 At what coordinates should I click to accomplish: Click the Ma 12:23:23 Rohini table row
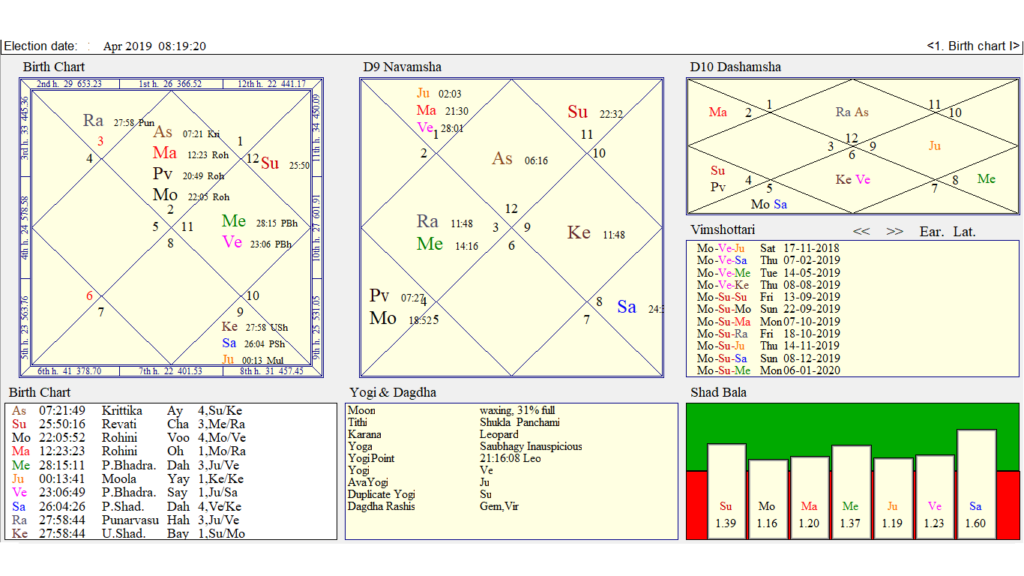click(129, 451)
